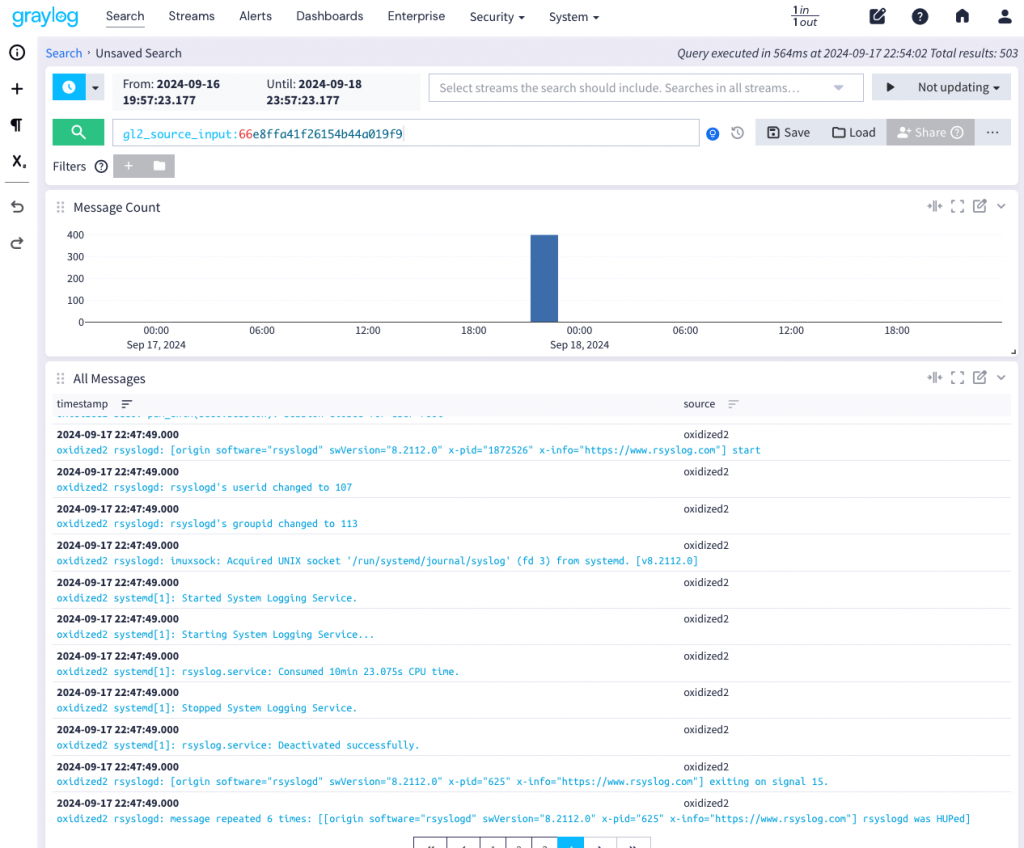Stretch the Message Count widget width icon
Viewport: 1024px width, 848px height.
point(935,206)
